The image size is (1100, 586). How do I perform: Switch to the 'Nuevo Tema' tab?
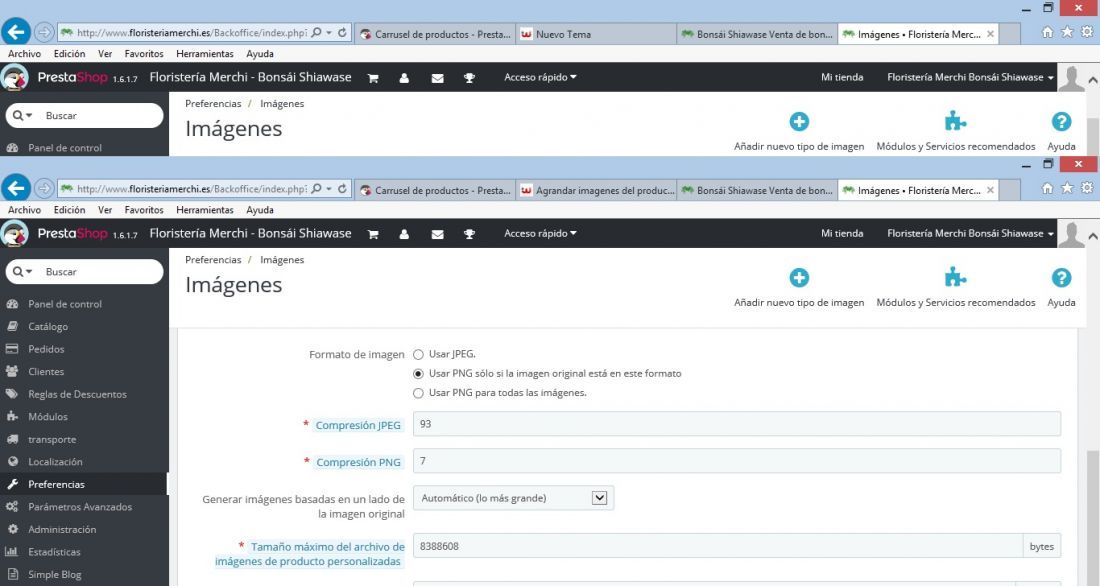596,34
